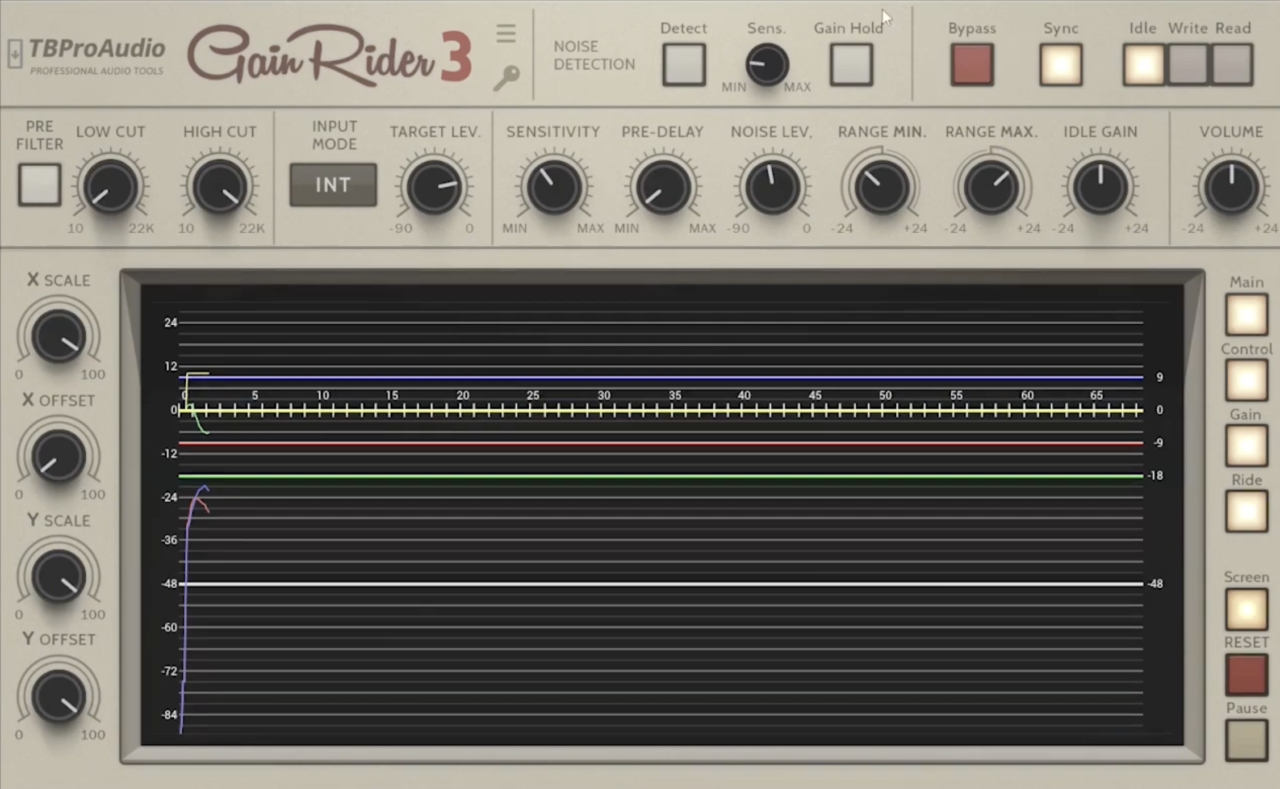Toggle the noise Detect button
Viewport: 1280px width, 789px height.
(684, 65)
